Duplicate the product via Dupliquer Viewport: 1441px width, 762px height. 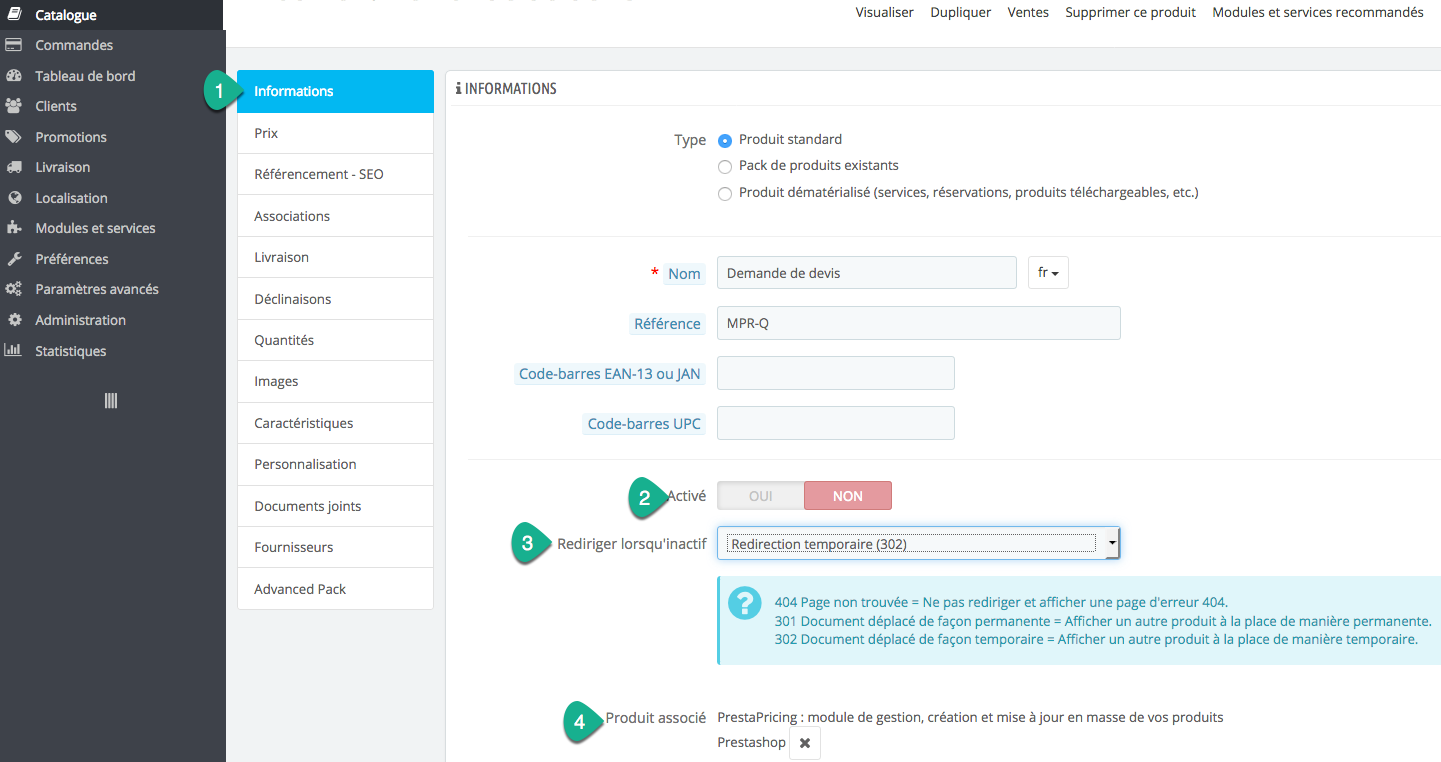click(x=959, y=12)
